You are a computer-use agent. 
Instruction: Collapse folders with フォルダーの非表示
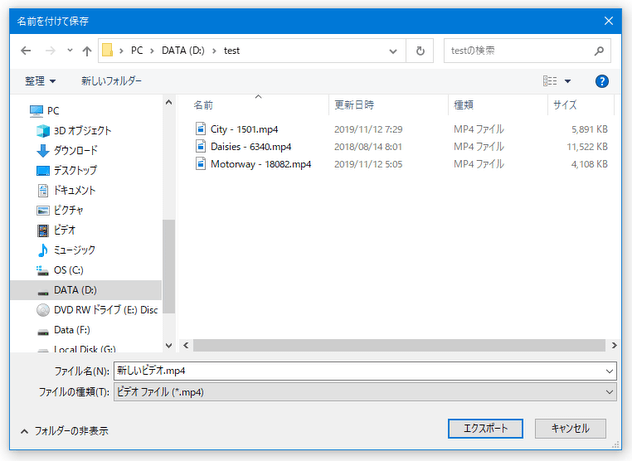[x=64, y=431]
